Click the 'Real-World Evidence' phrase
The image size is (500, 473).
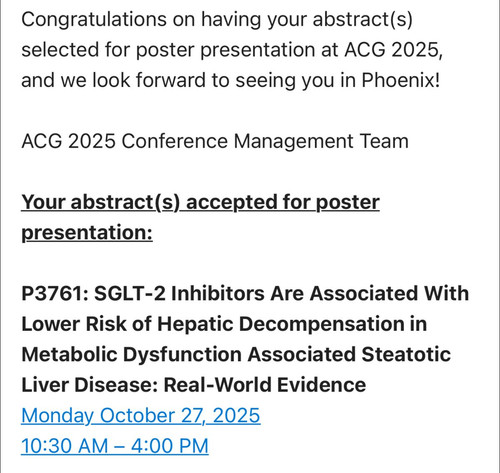tap(265, 385)
